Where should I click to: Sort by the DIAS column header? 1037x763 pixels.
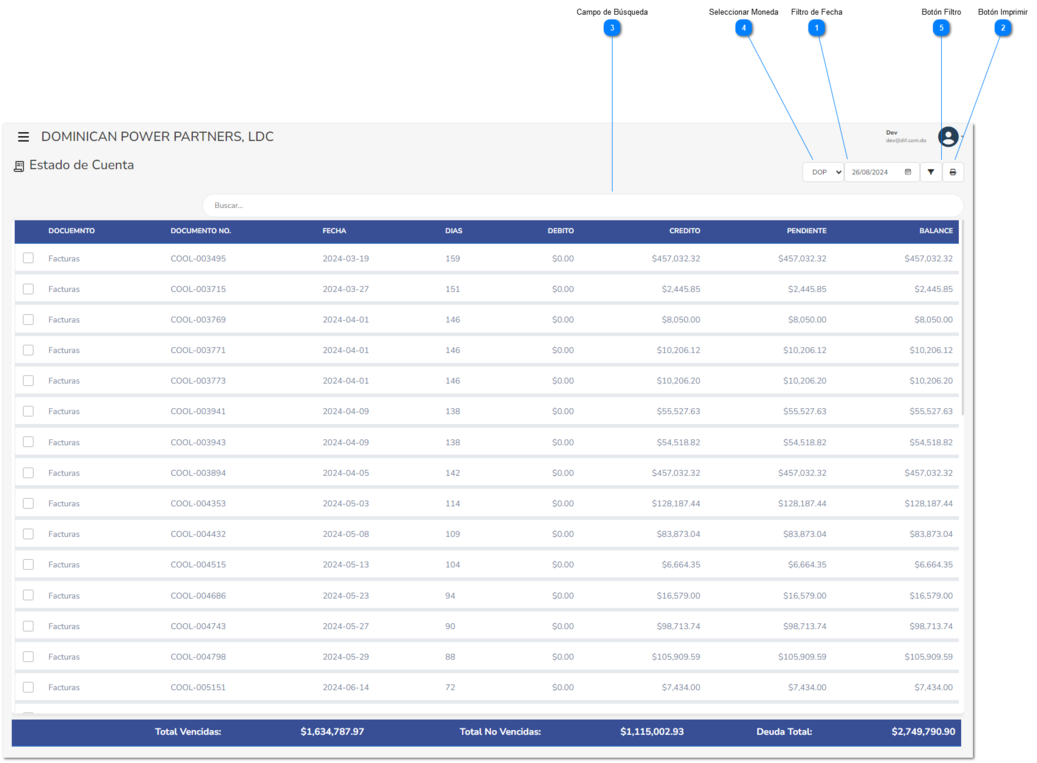[x=454, y=231]
